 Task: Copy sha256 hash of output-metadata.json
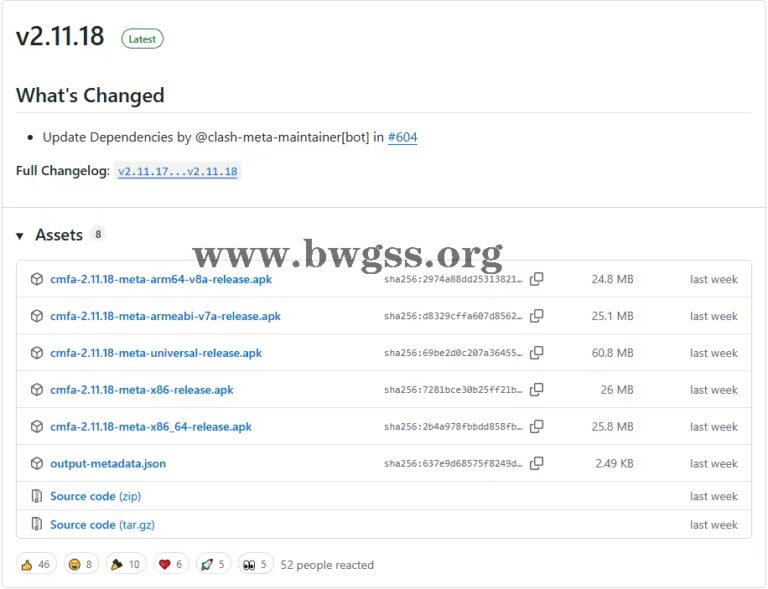pyautogui.click(x=536, y=463)
